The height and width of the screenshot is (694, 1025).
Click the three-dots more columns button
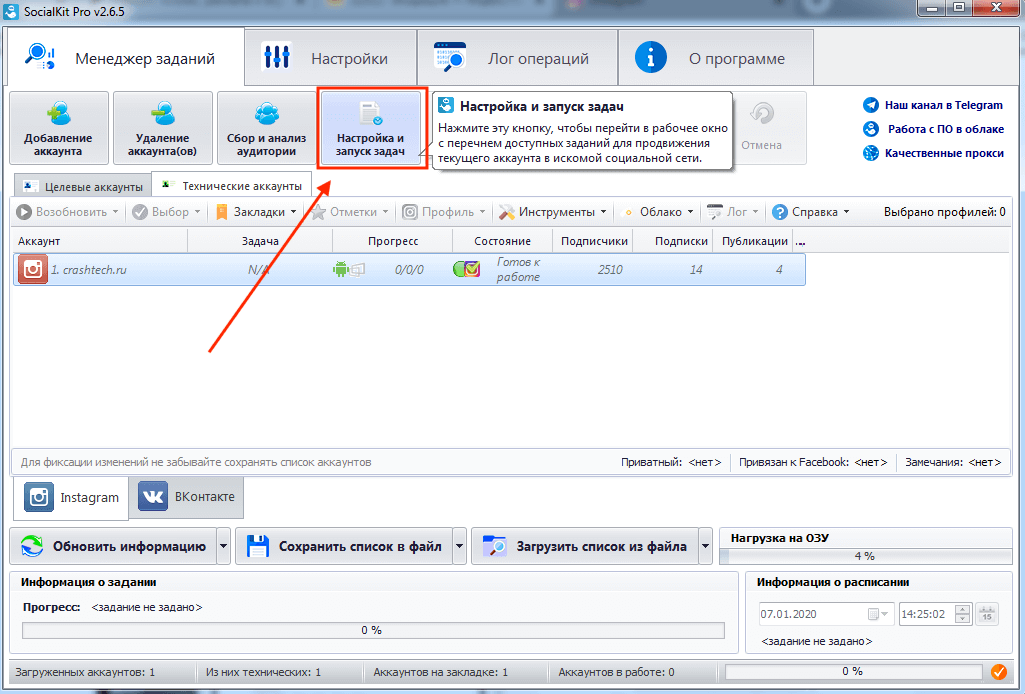pos(800,242)
